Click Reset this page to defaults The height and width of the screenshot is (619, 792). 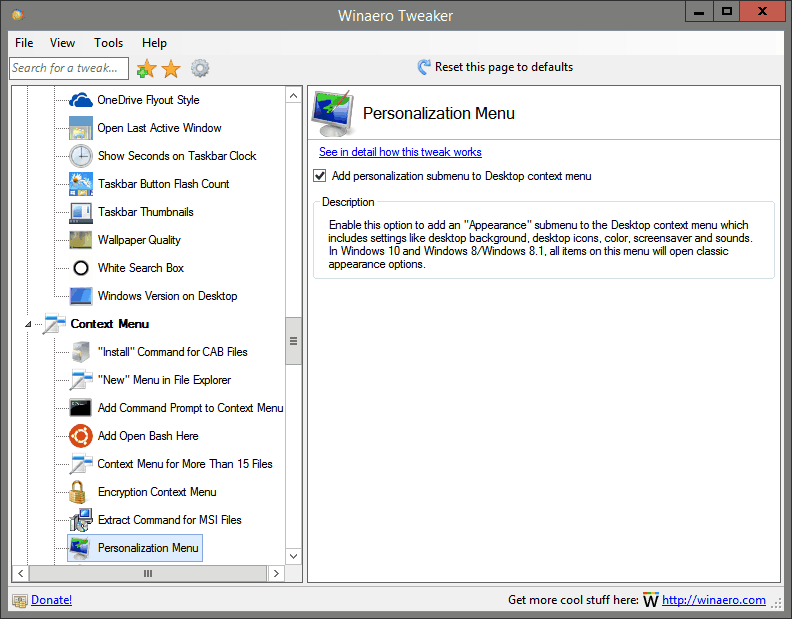[x=496, y=67]
